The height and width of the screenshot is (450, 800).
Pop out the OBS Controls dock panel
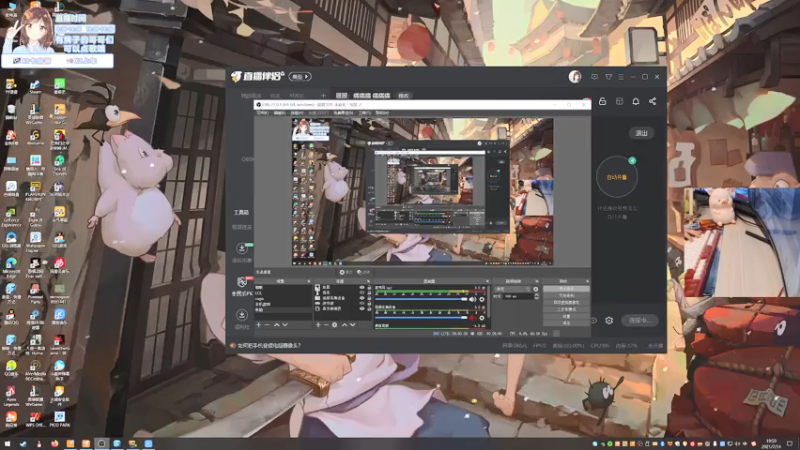point(588,281)
